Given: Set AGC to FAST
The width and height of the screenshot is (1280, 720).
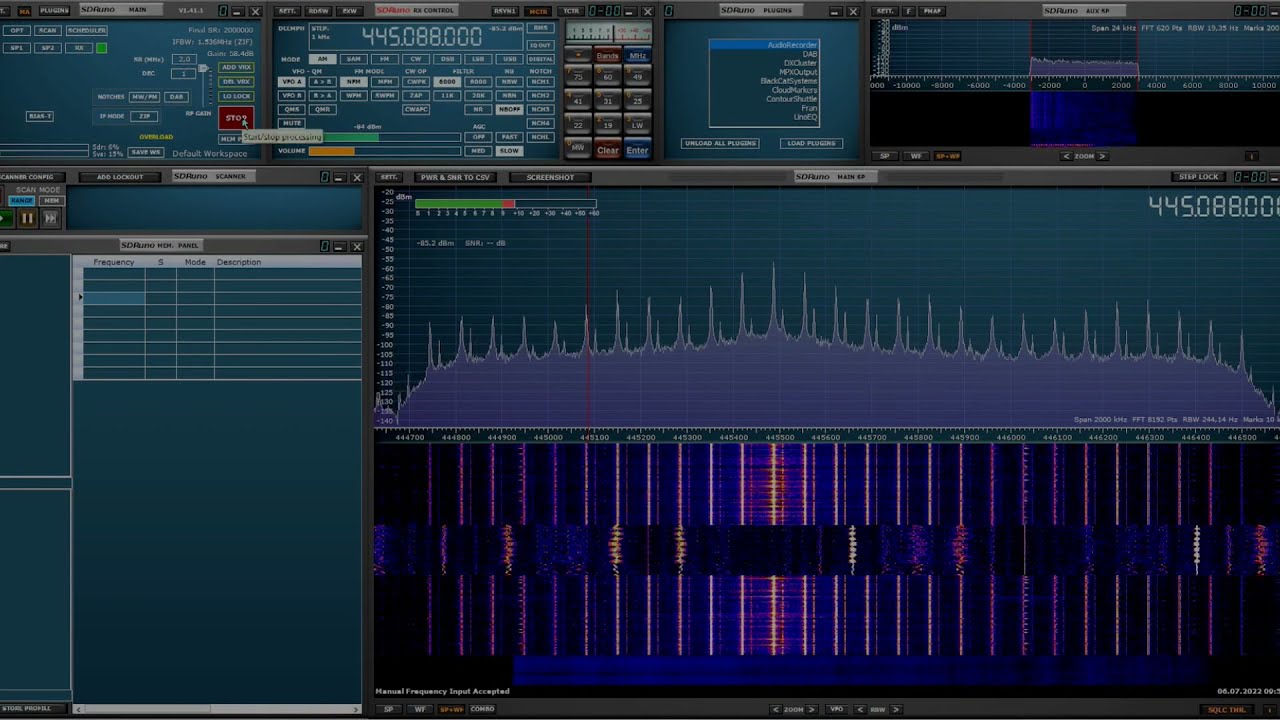Looking at the screenshot, I should pyautogui.click(x=509, y=137).
